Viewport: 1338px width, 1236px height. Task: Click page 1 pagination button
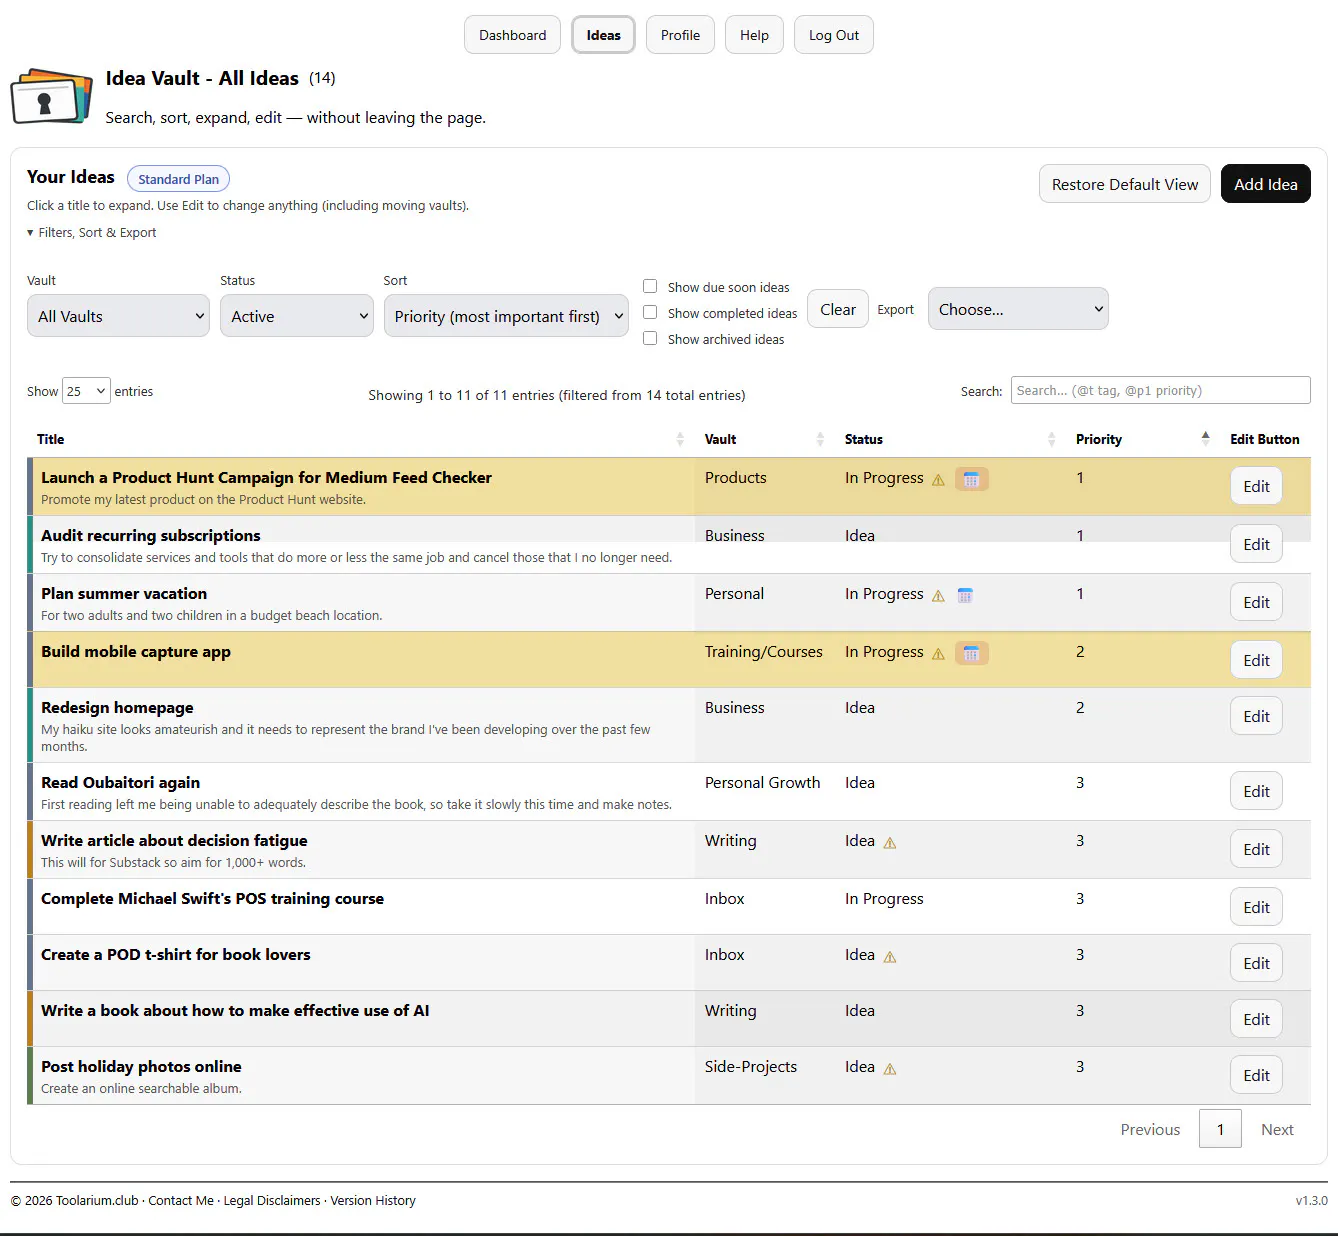point(1220,1129)
